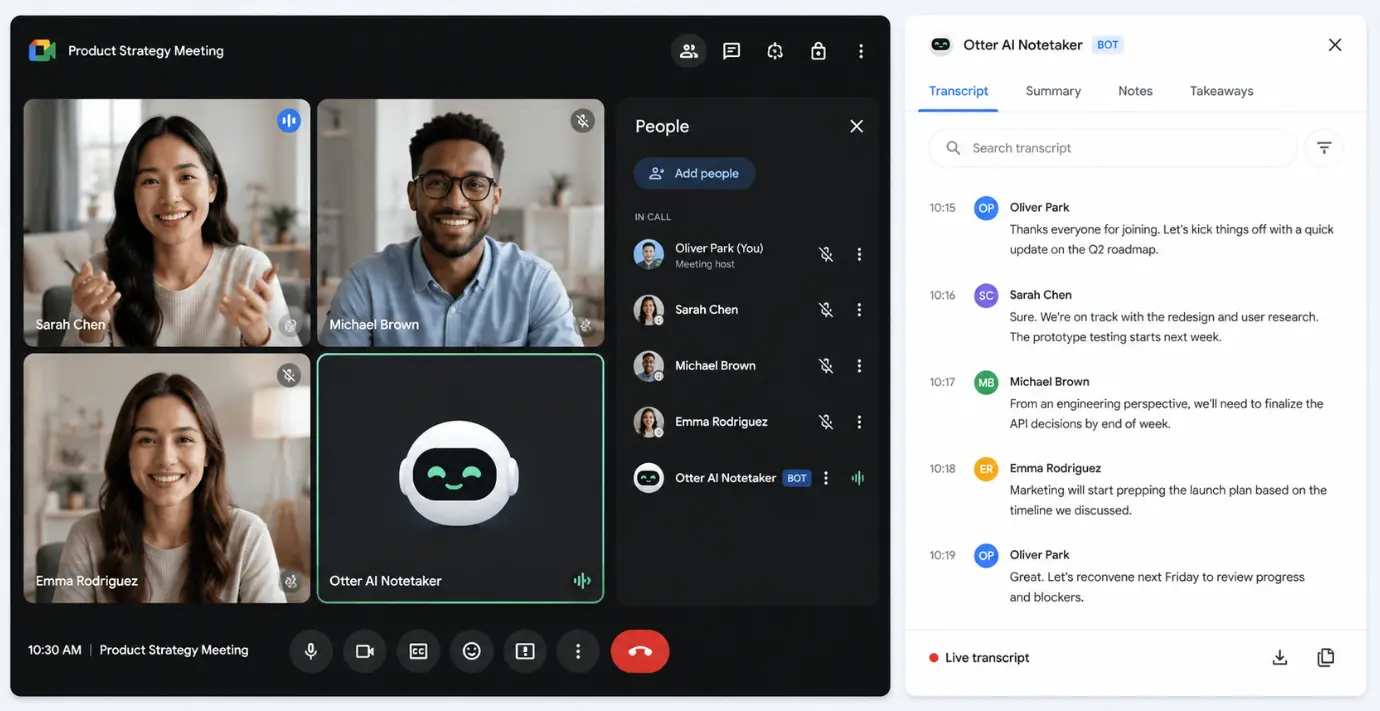Click "Sarah Chen" name in transcript
The image size is (1380, 711).
click(x=1040, y=295)
